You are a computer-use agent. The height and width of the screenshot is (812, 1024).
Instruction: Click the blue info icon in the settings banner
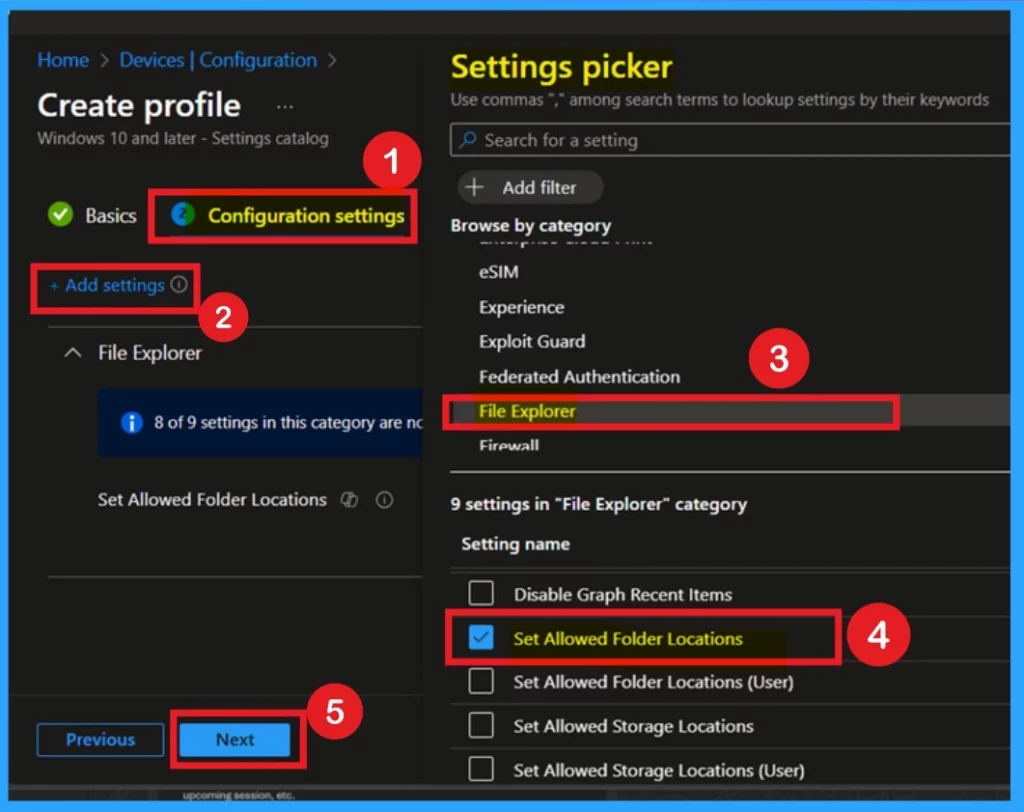(x=132, y=423)
